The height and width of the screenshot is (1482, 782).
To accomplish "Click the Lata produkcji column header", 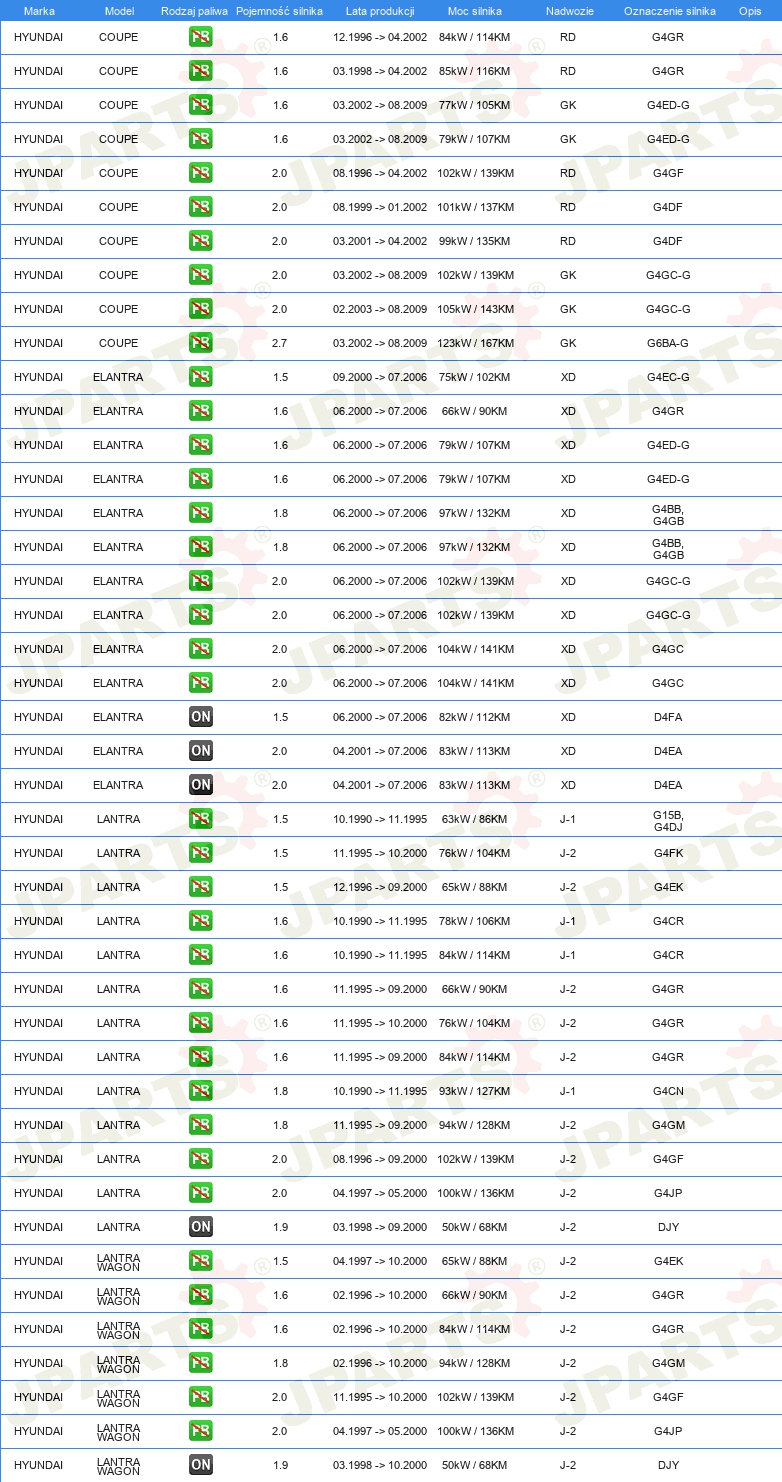I will click(x=380, y=11).
